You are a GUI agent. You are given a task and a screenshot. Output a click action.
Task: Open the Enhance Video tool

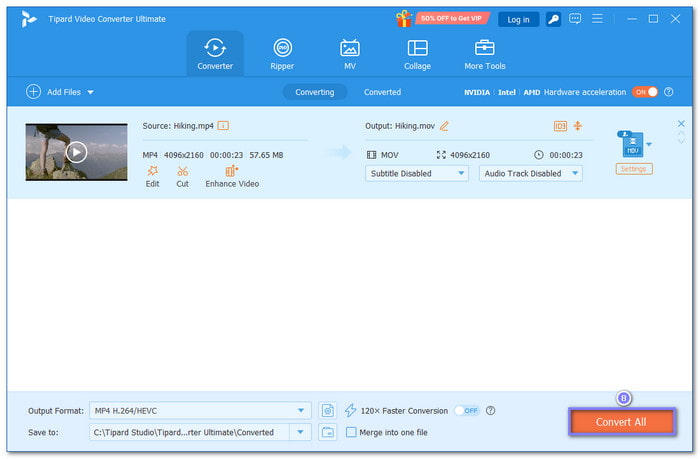pyautogui.click(x=232, y=177)
